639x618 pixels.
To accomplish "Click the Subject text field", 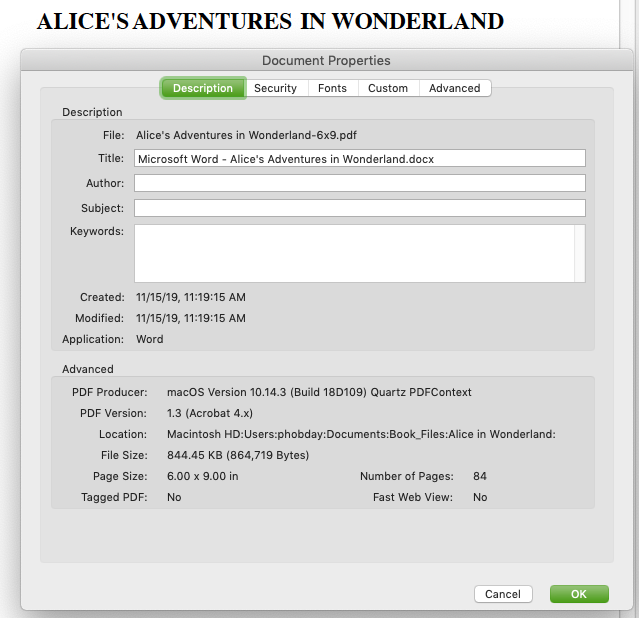I will 360,208.
